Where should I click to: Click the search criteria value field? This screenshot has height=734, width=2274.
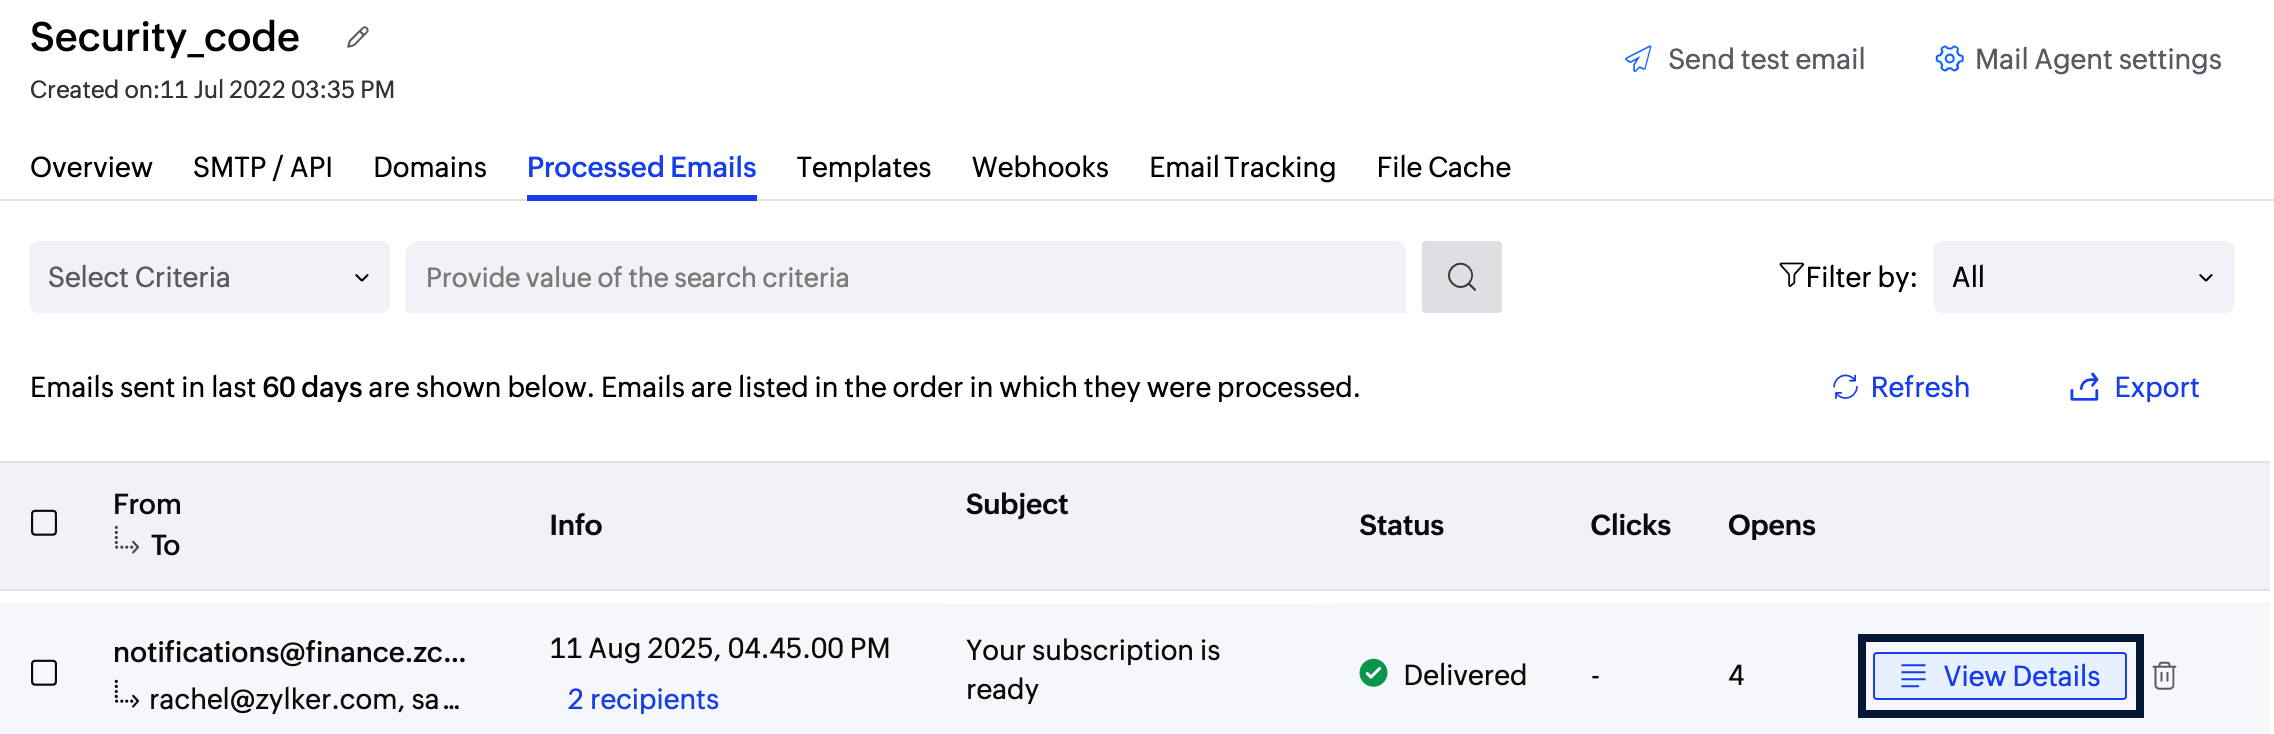[x=905, y=277]
